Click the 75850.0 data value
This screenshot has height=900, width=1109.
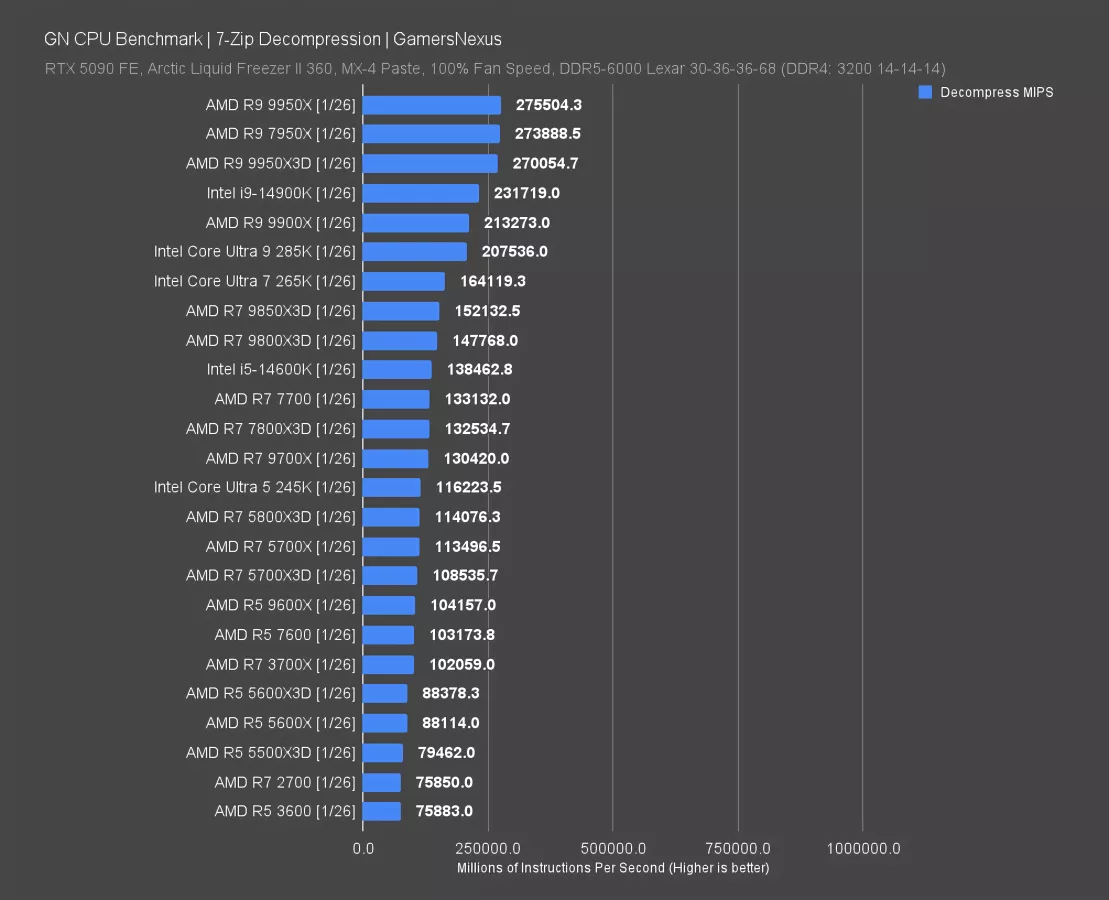pos(444,782)
